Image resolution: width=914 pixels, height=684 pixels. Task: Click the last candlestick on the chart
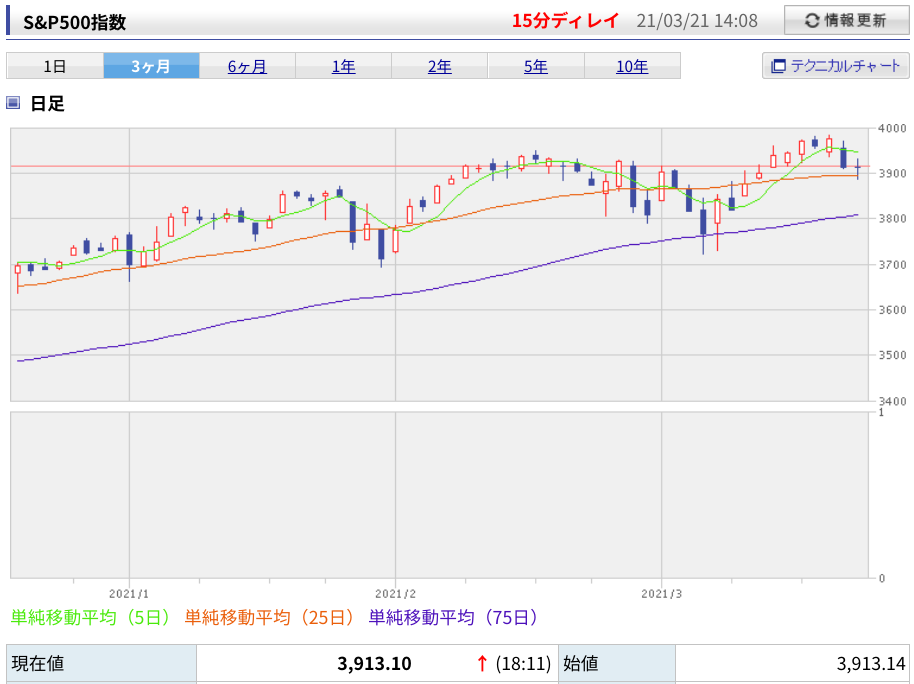857,168
